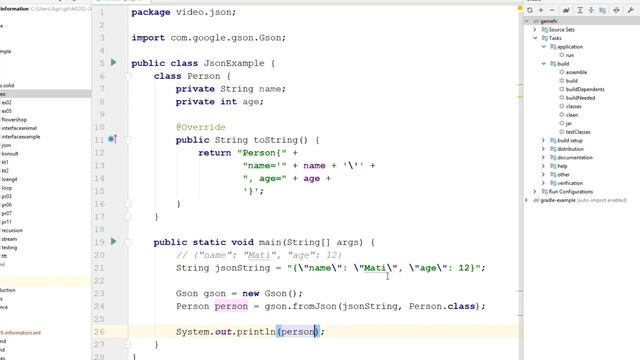This screenshot has height=360, width=640.
Task: Click fold end marker at line 27
Action: coord(128,344)
